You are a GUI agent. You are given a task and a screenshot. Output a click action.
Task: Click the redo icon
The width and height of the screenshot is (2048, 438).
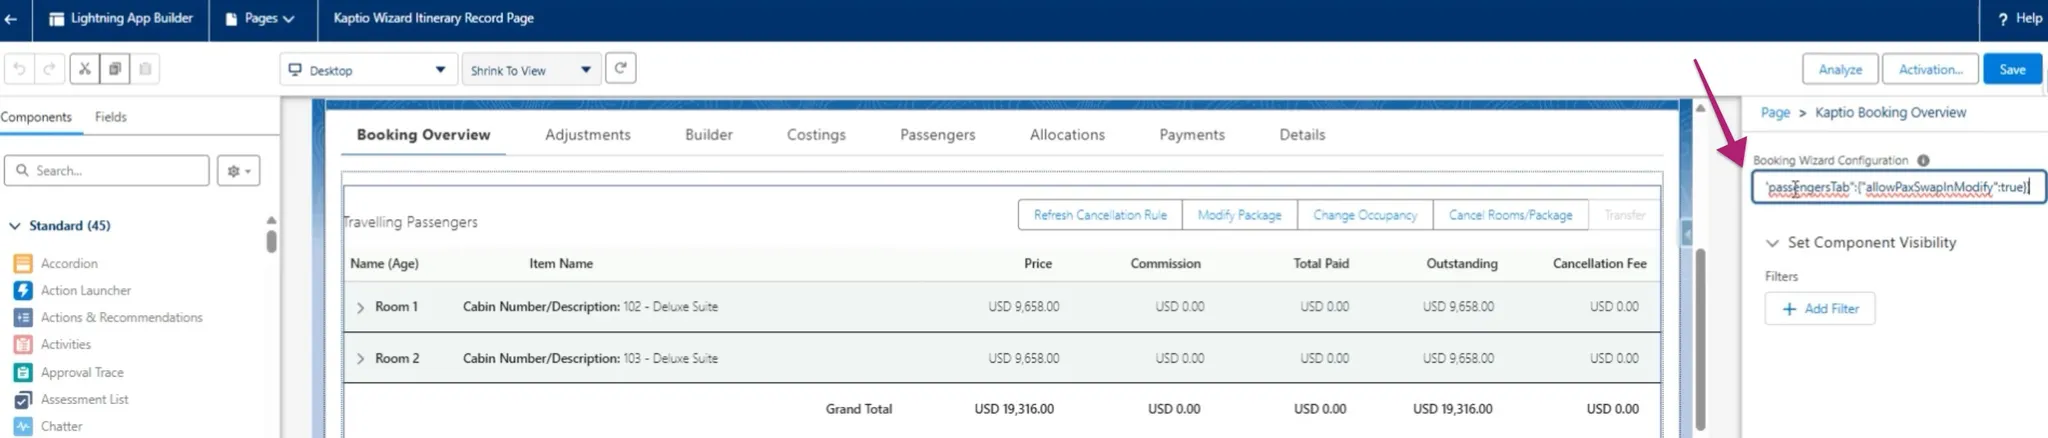pos(49,69)
